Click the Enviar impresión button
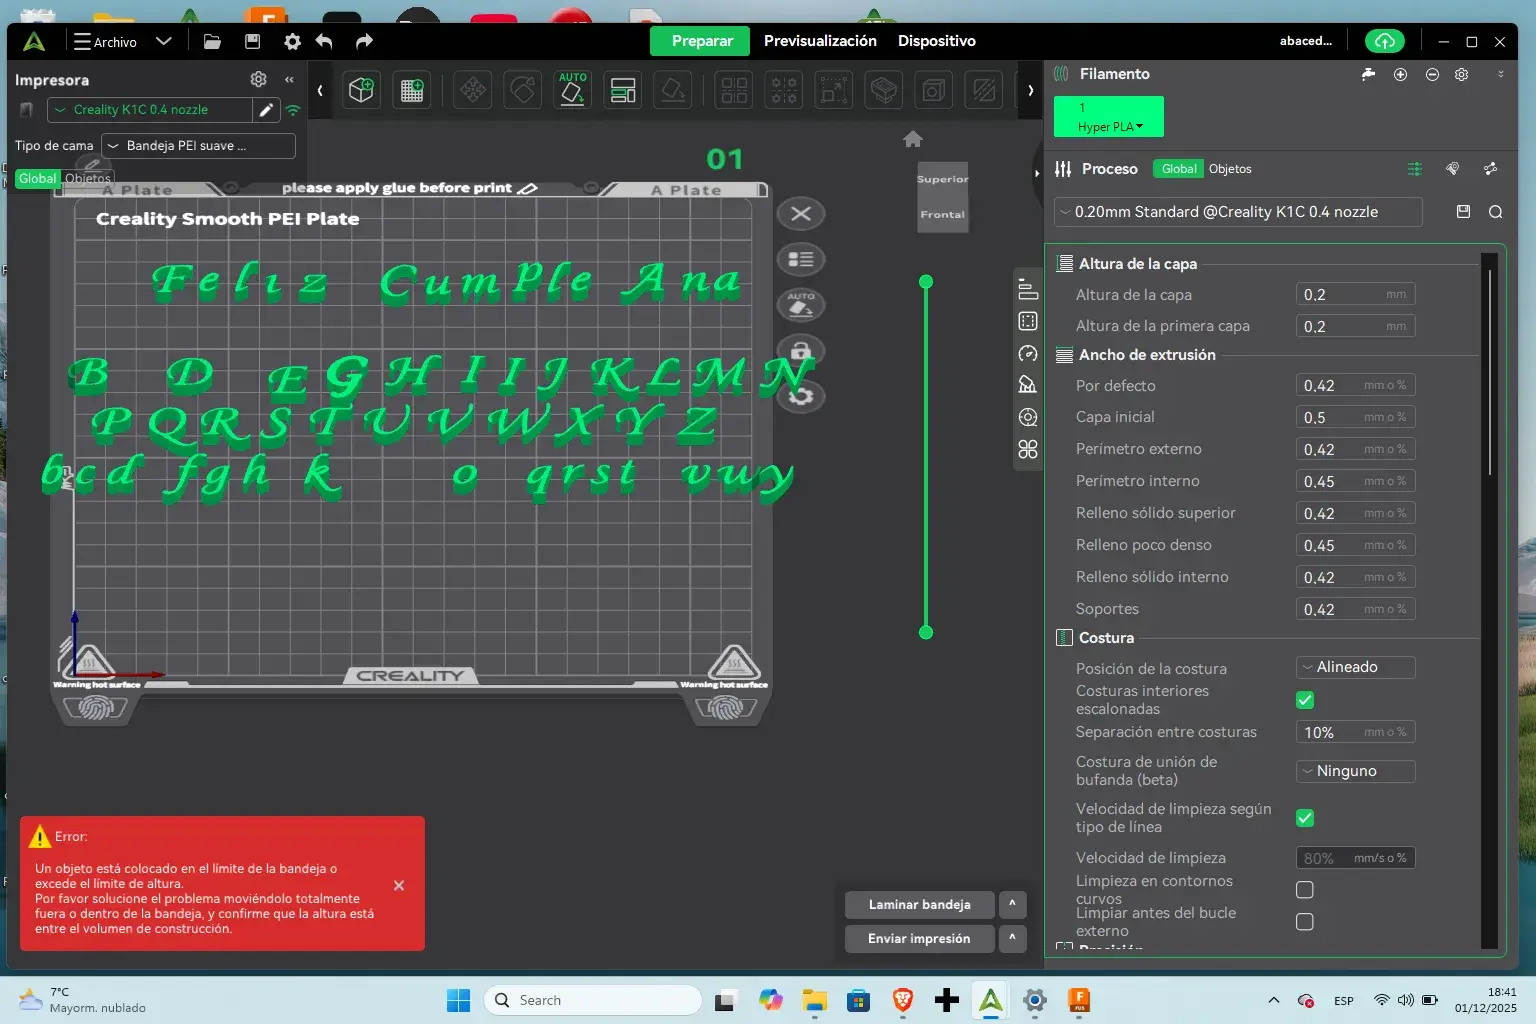 point(920,938)
